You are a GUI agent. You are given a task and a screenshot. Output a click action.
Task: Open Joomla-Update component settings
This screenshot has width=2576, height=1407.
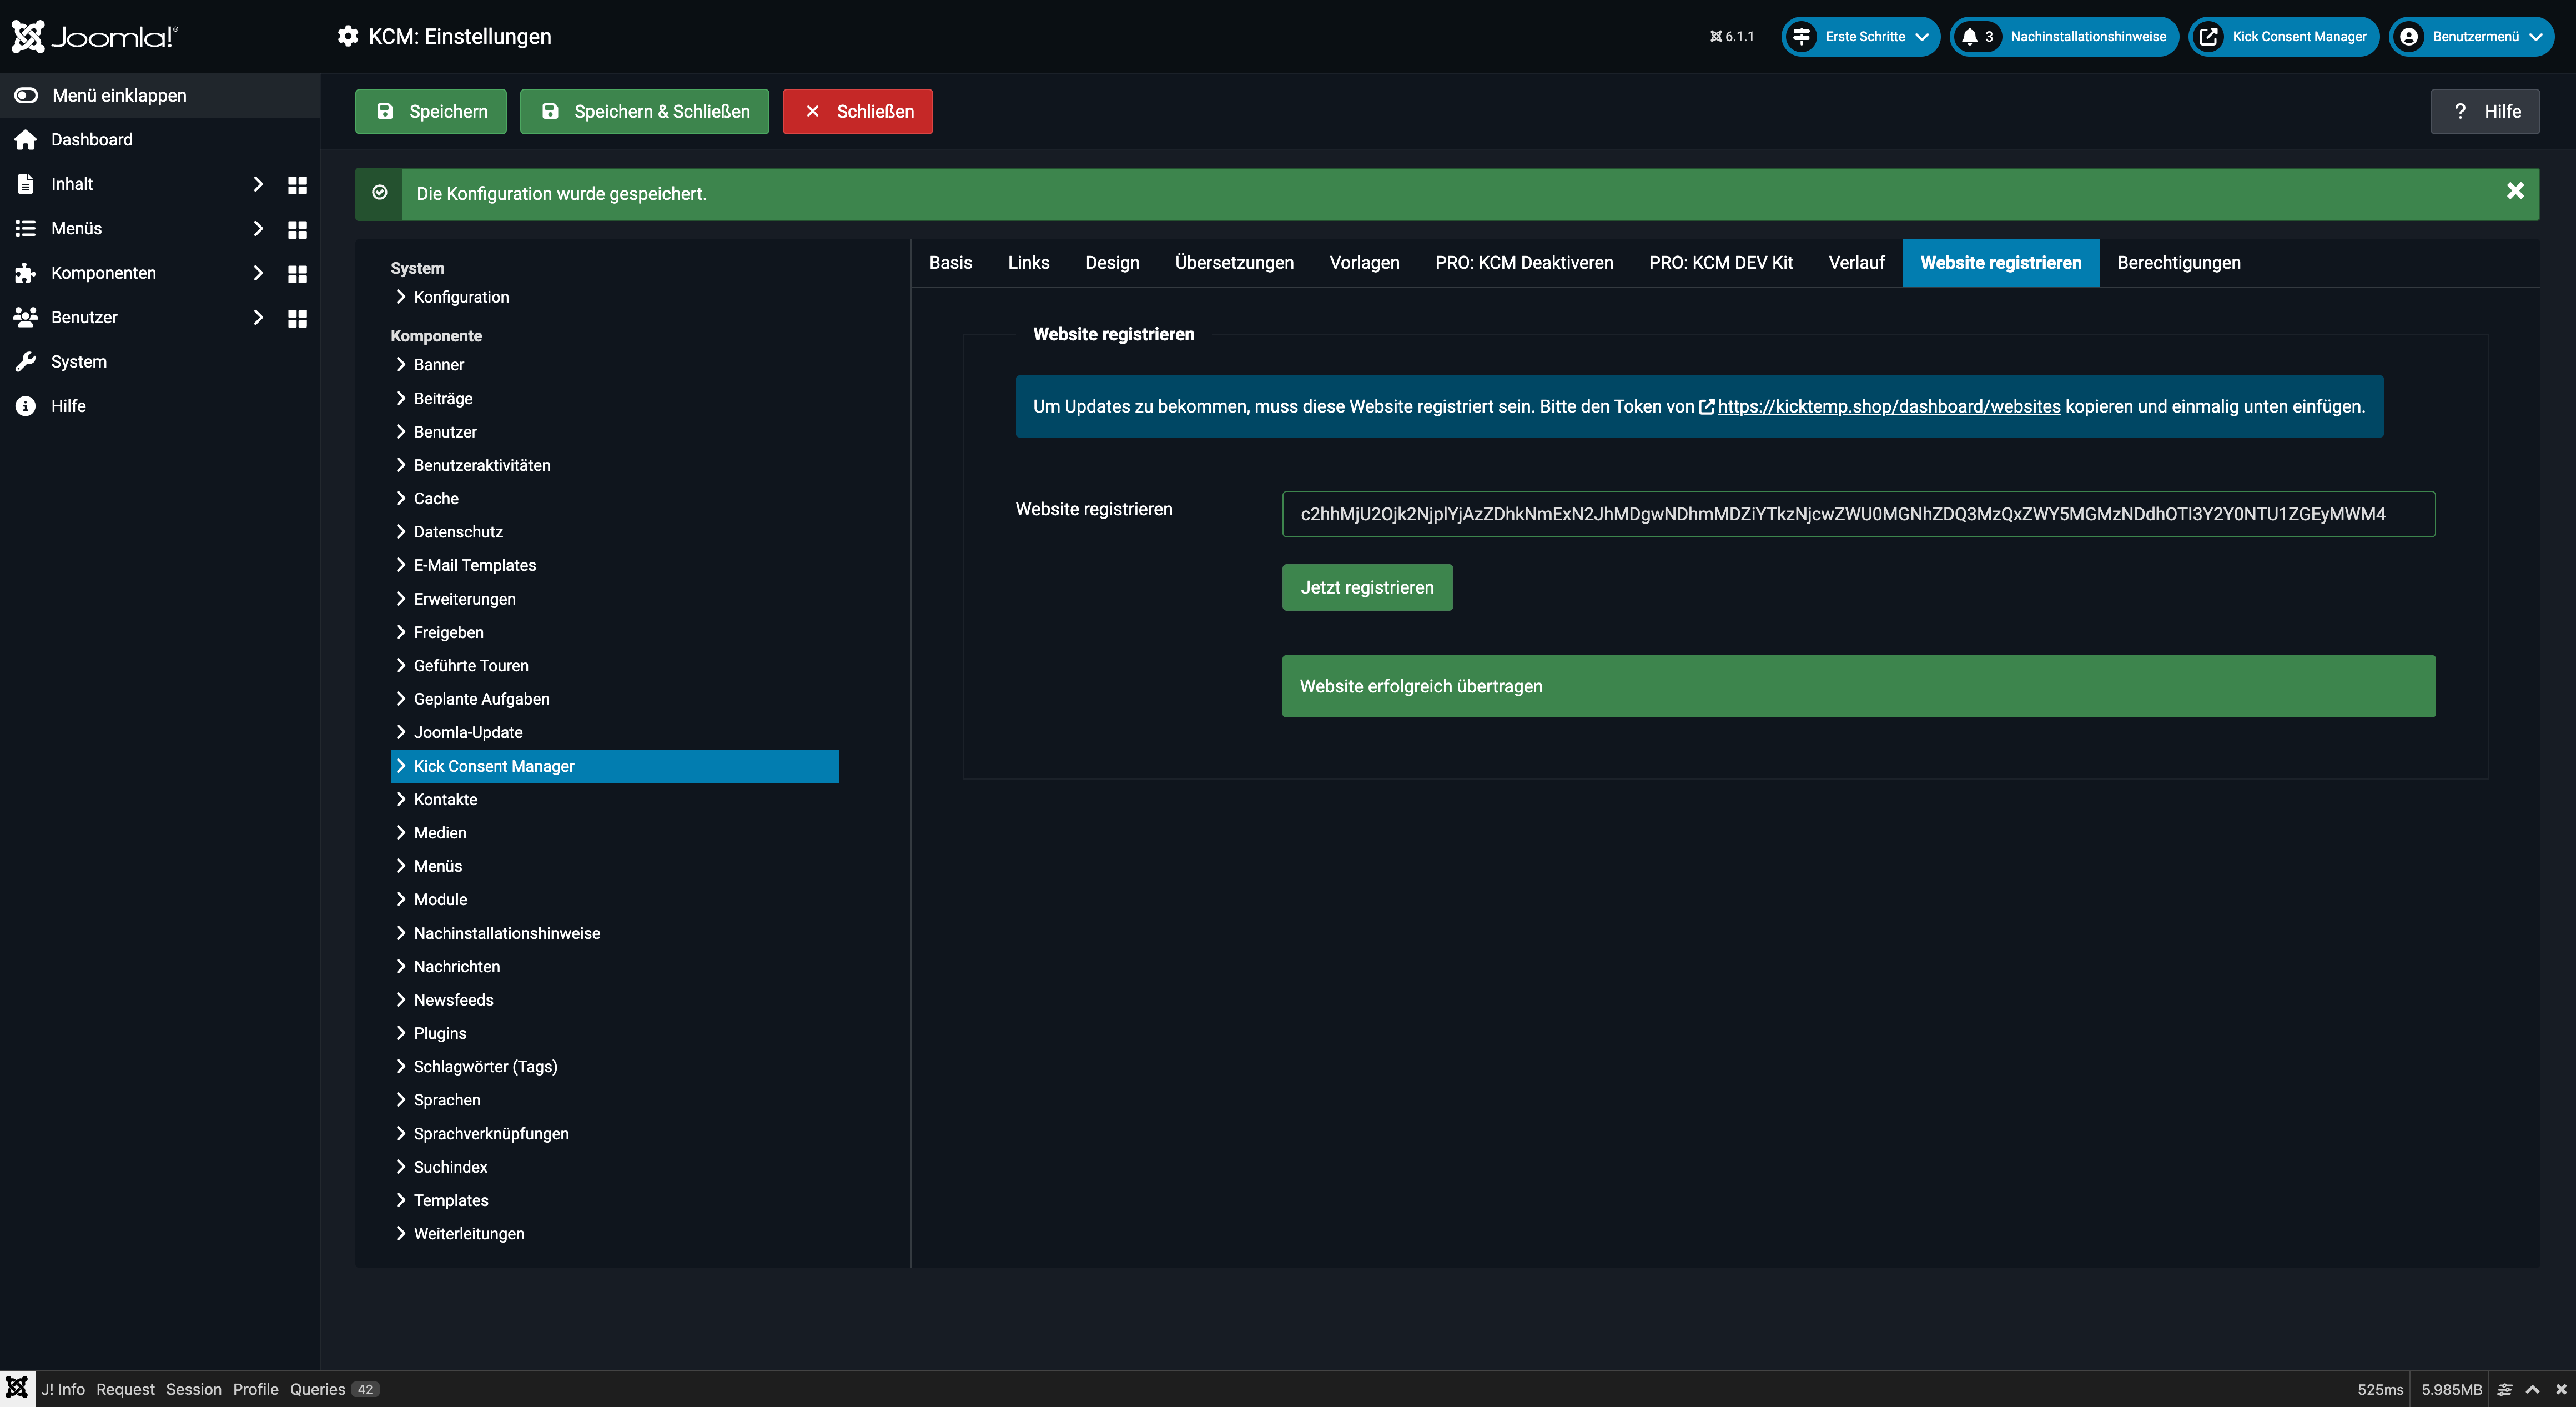(x=468, y=733)
